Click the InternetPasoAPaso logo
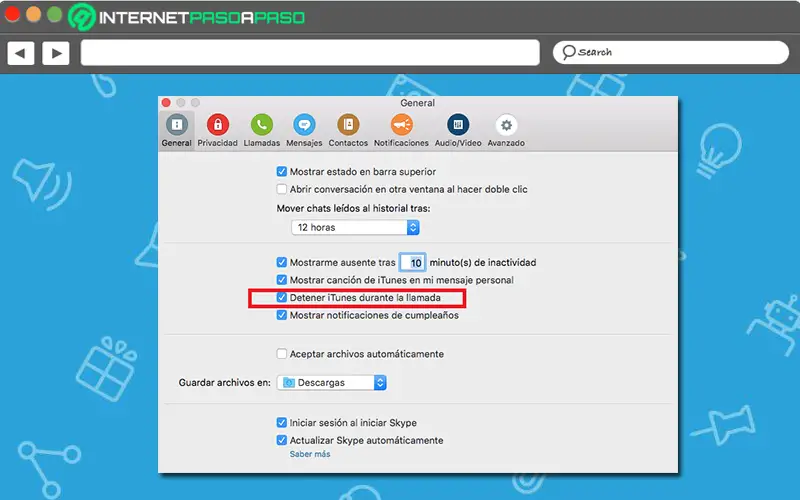This screenshot has width=800, height=500. [x=187, y=17]
